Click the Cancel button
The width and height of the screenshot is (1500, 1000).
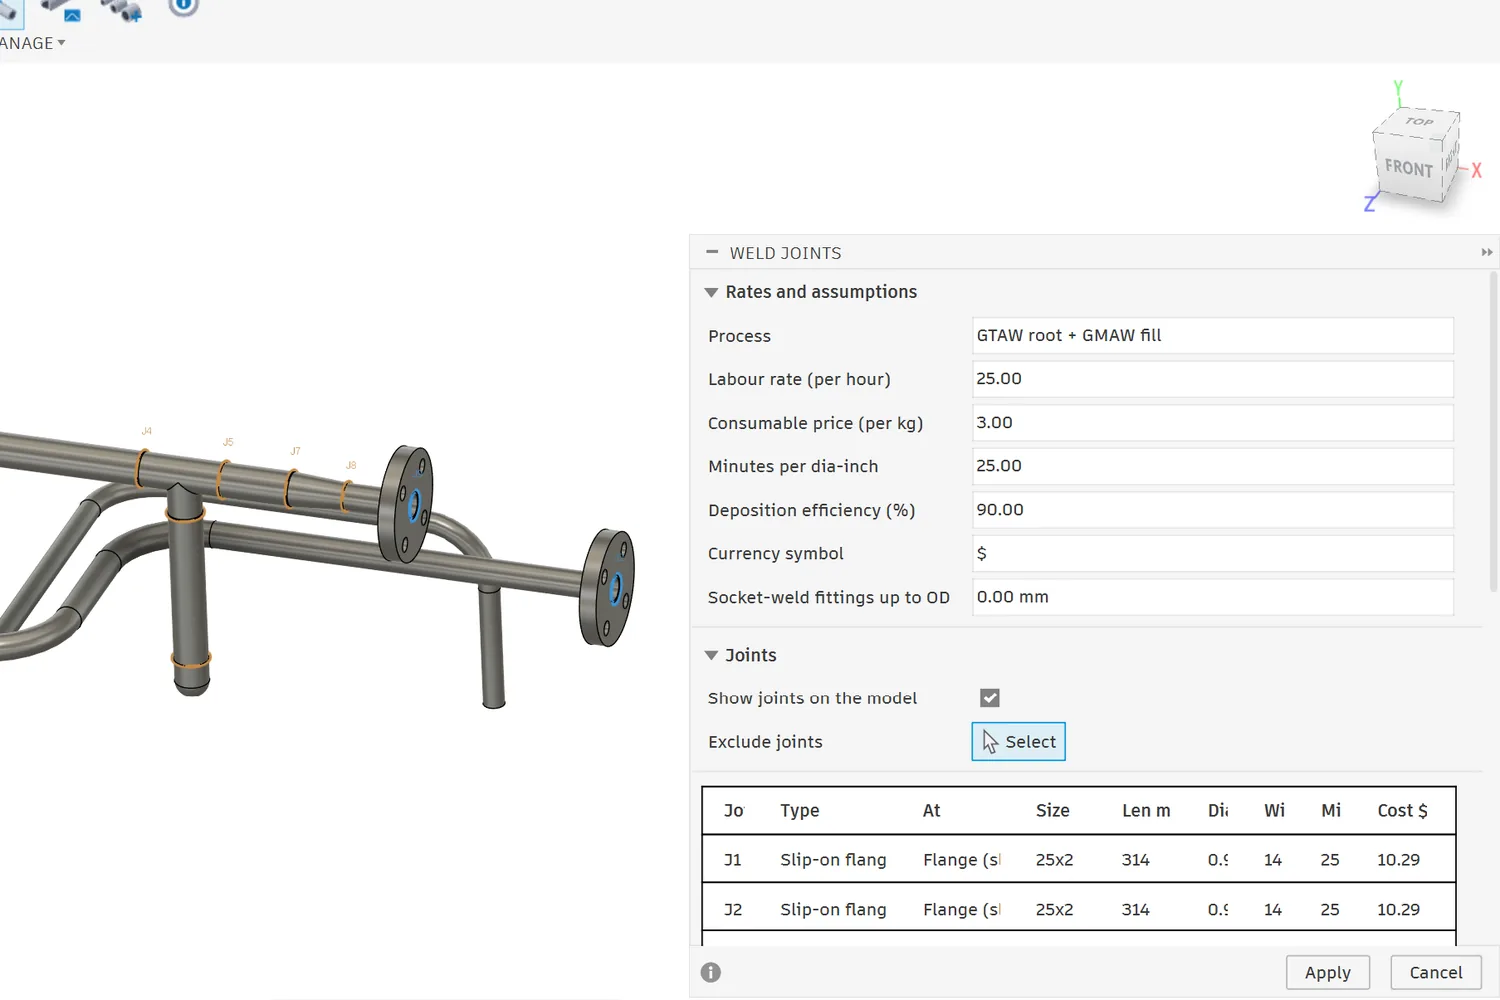1435,972
